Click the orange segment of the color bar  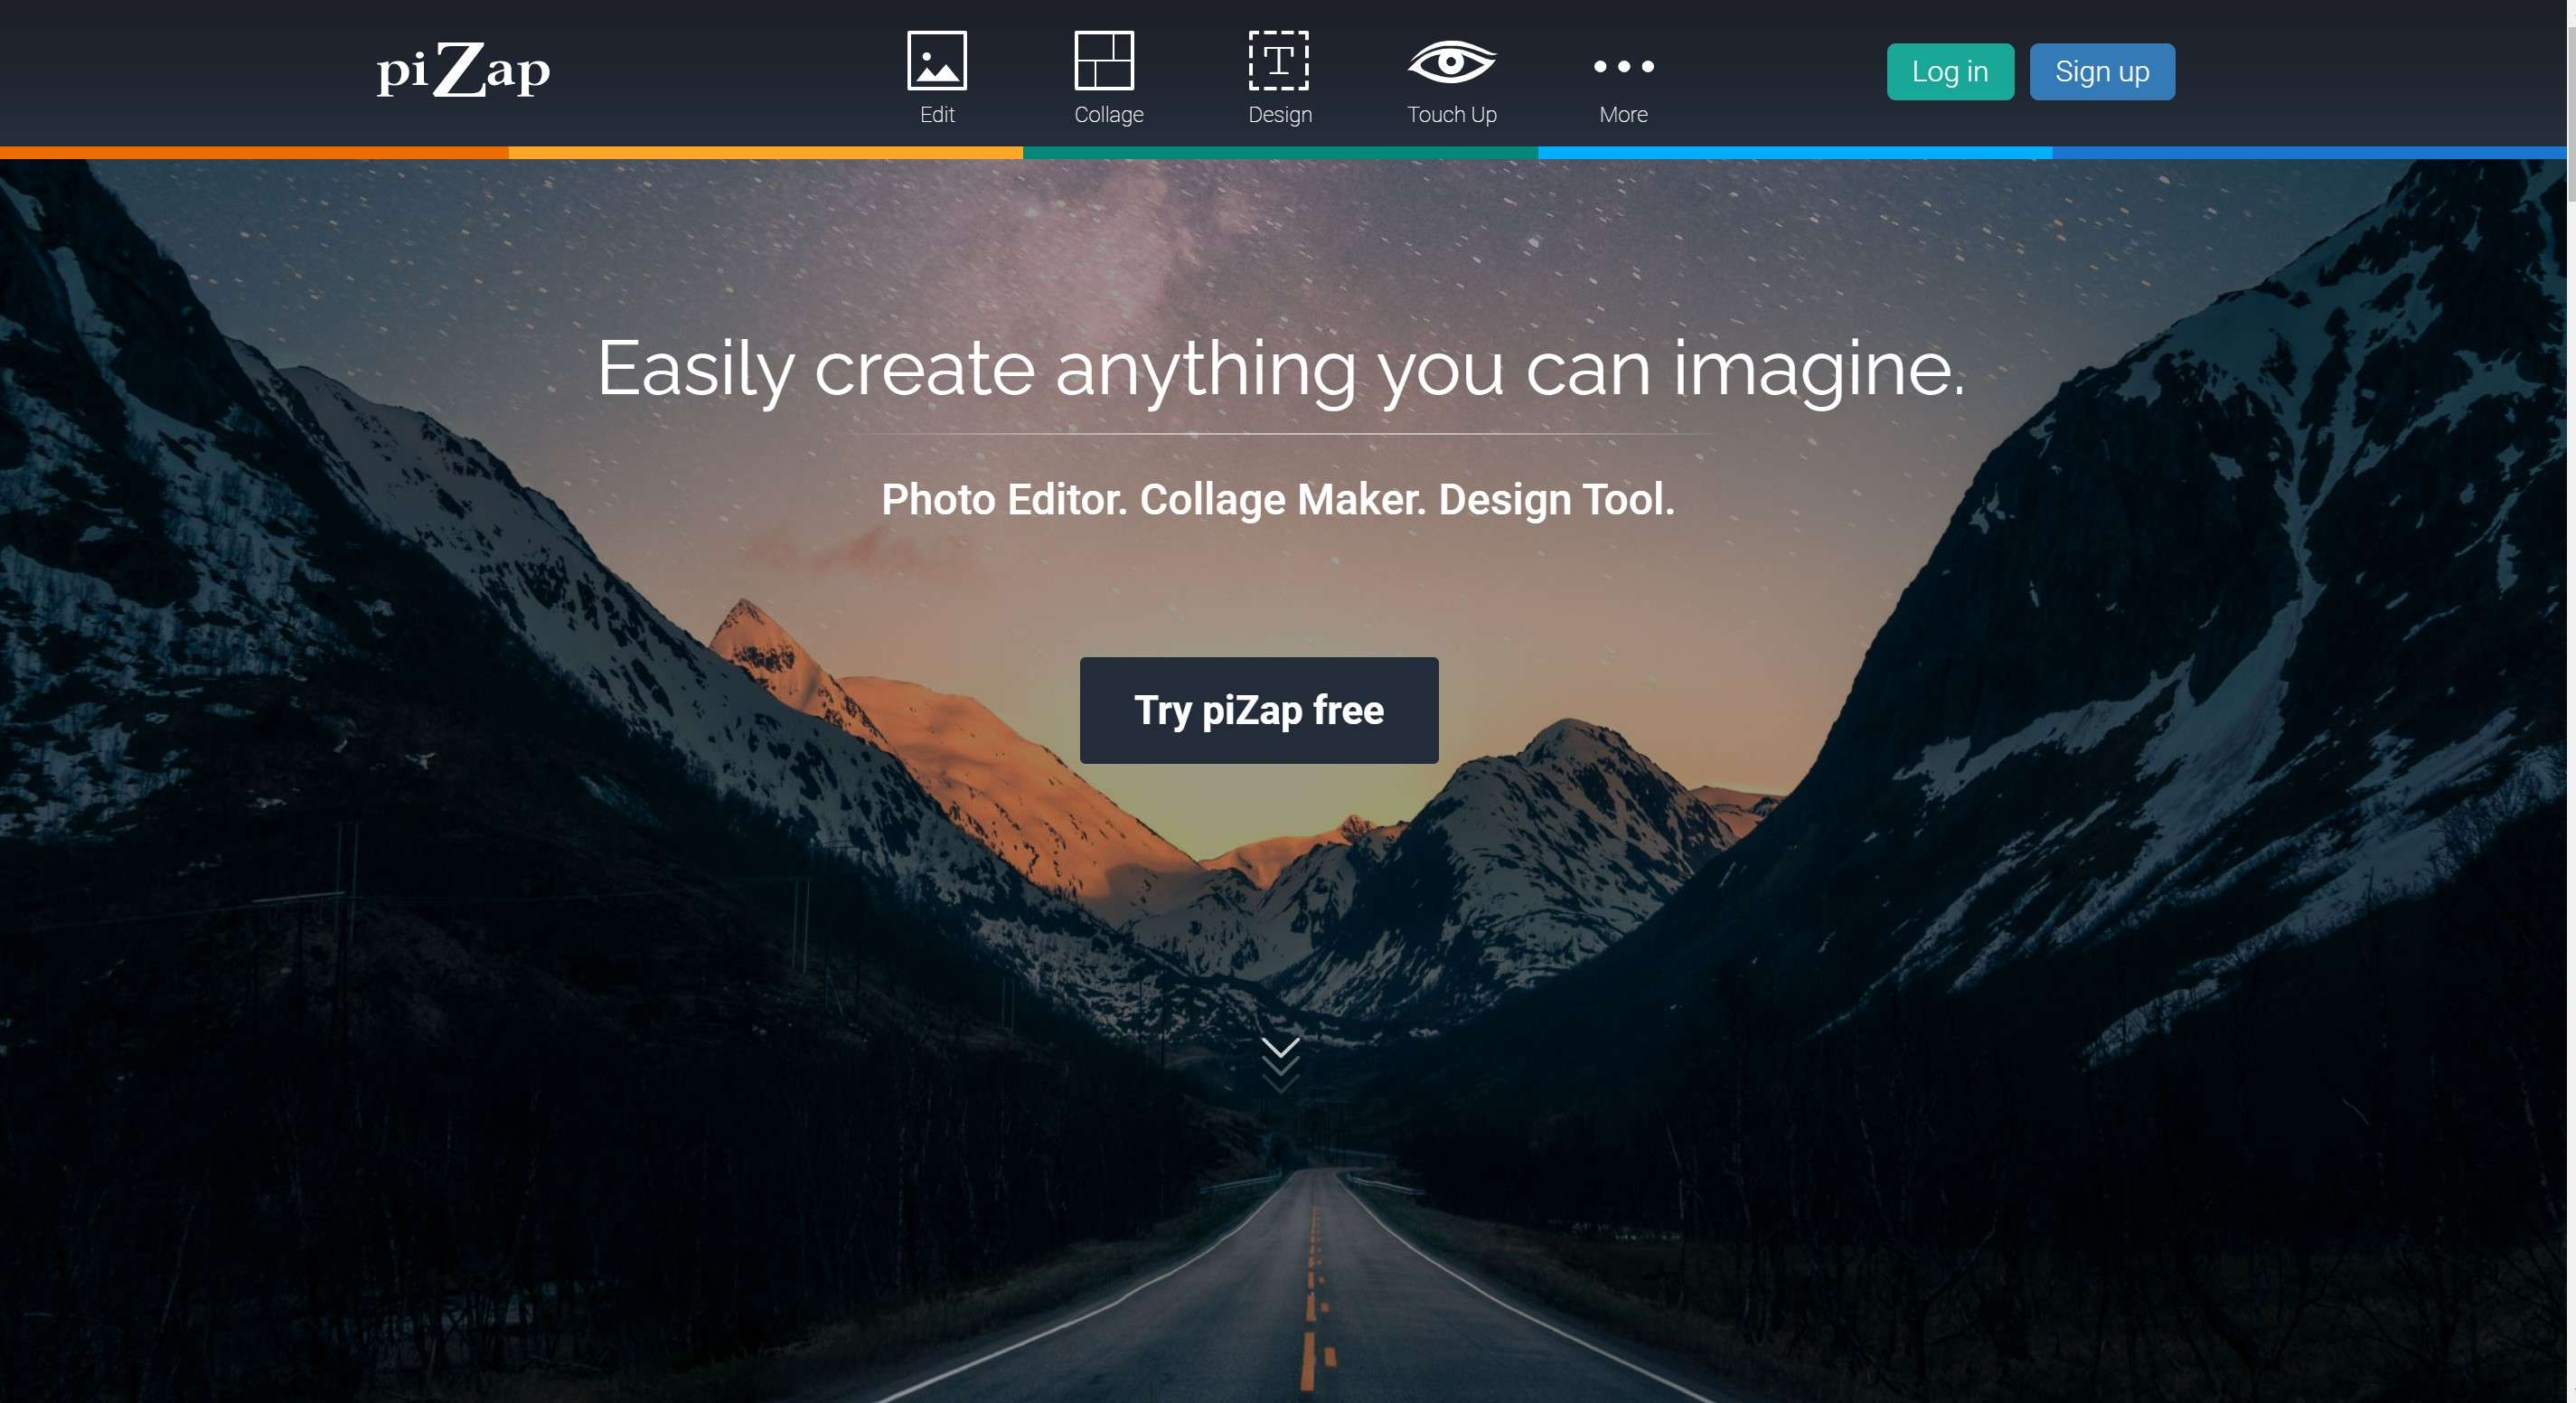tap(255, 153)
